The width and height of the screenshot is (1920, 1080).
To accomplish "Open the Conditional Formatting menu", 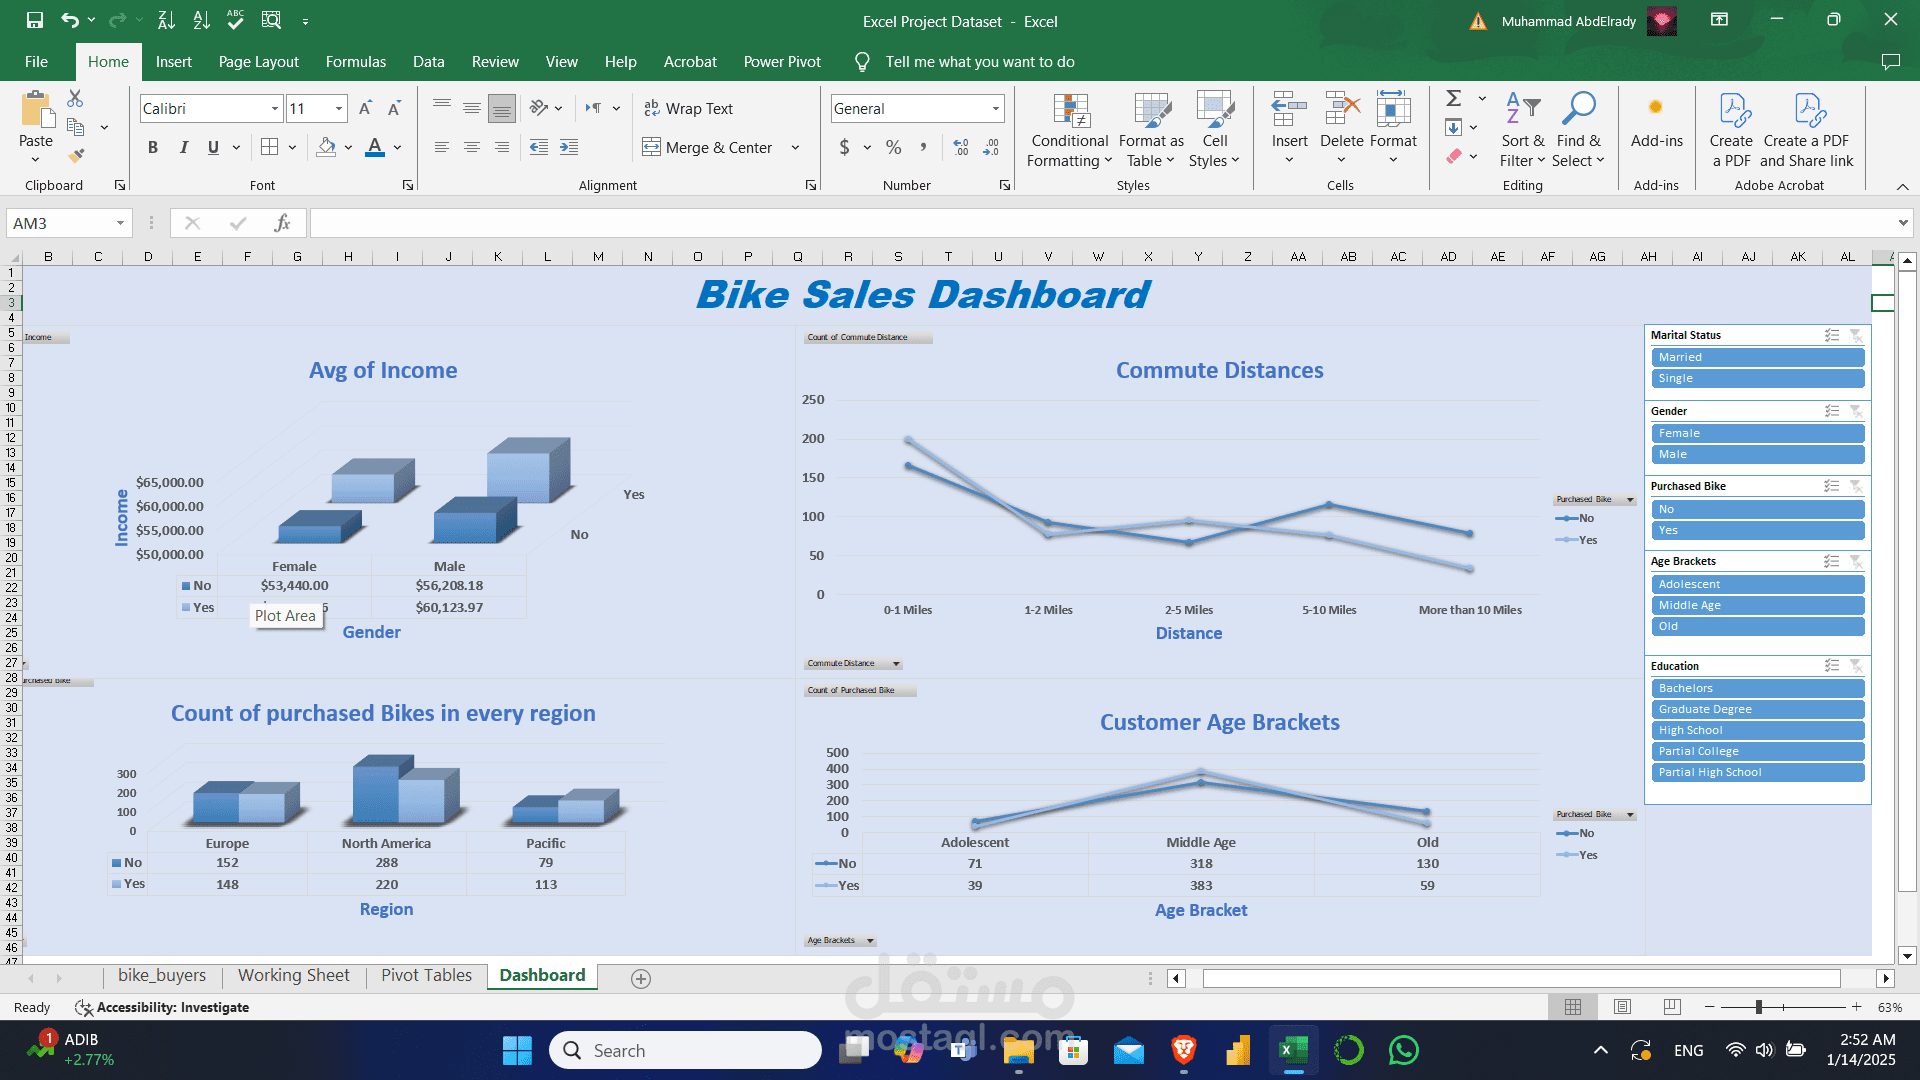I will pyautogui.click(x=1069, y=130).
